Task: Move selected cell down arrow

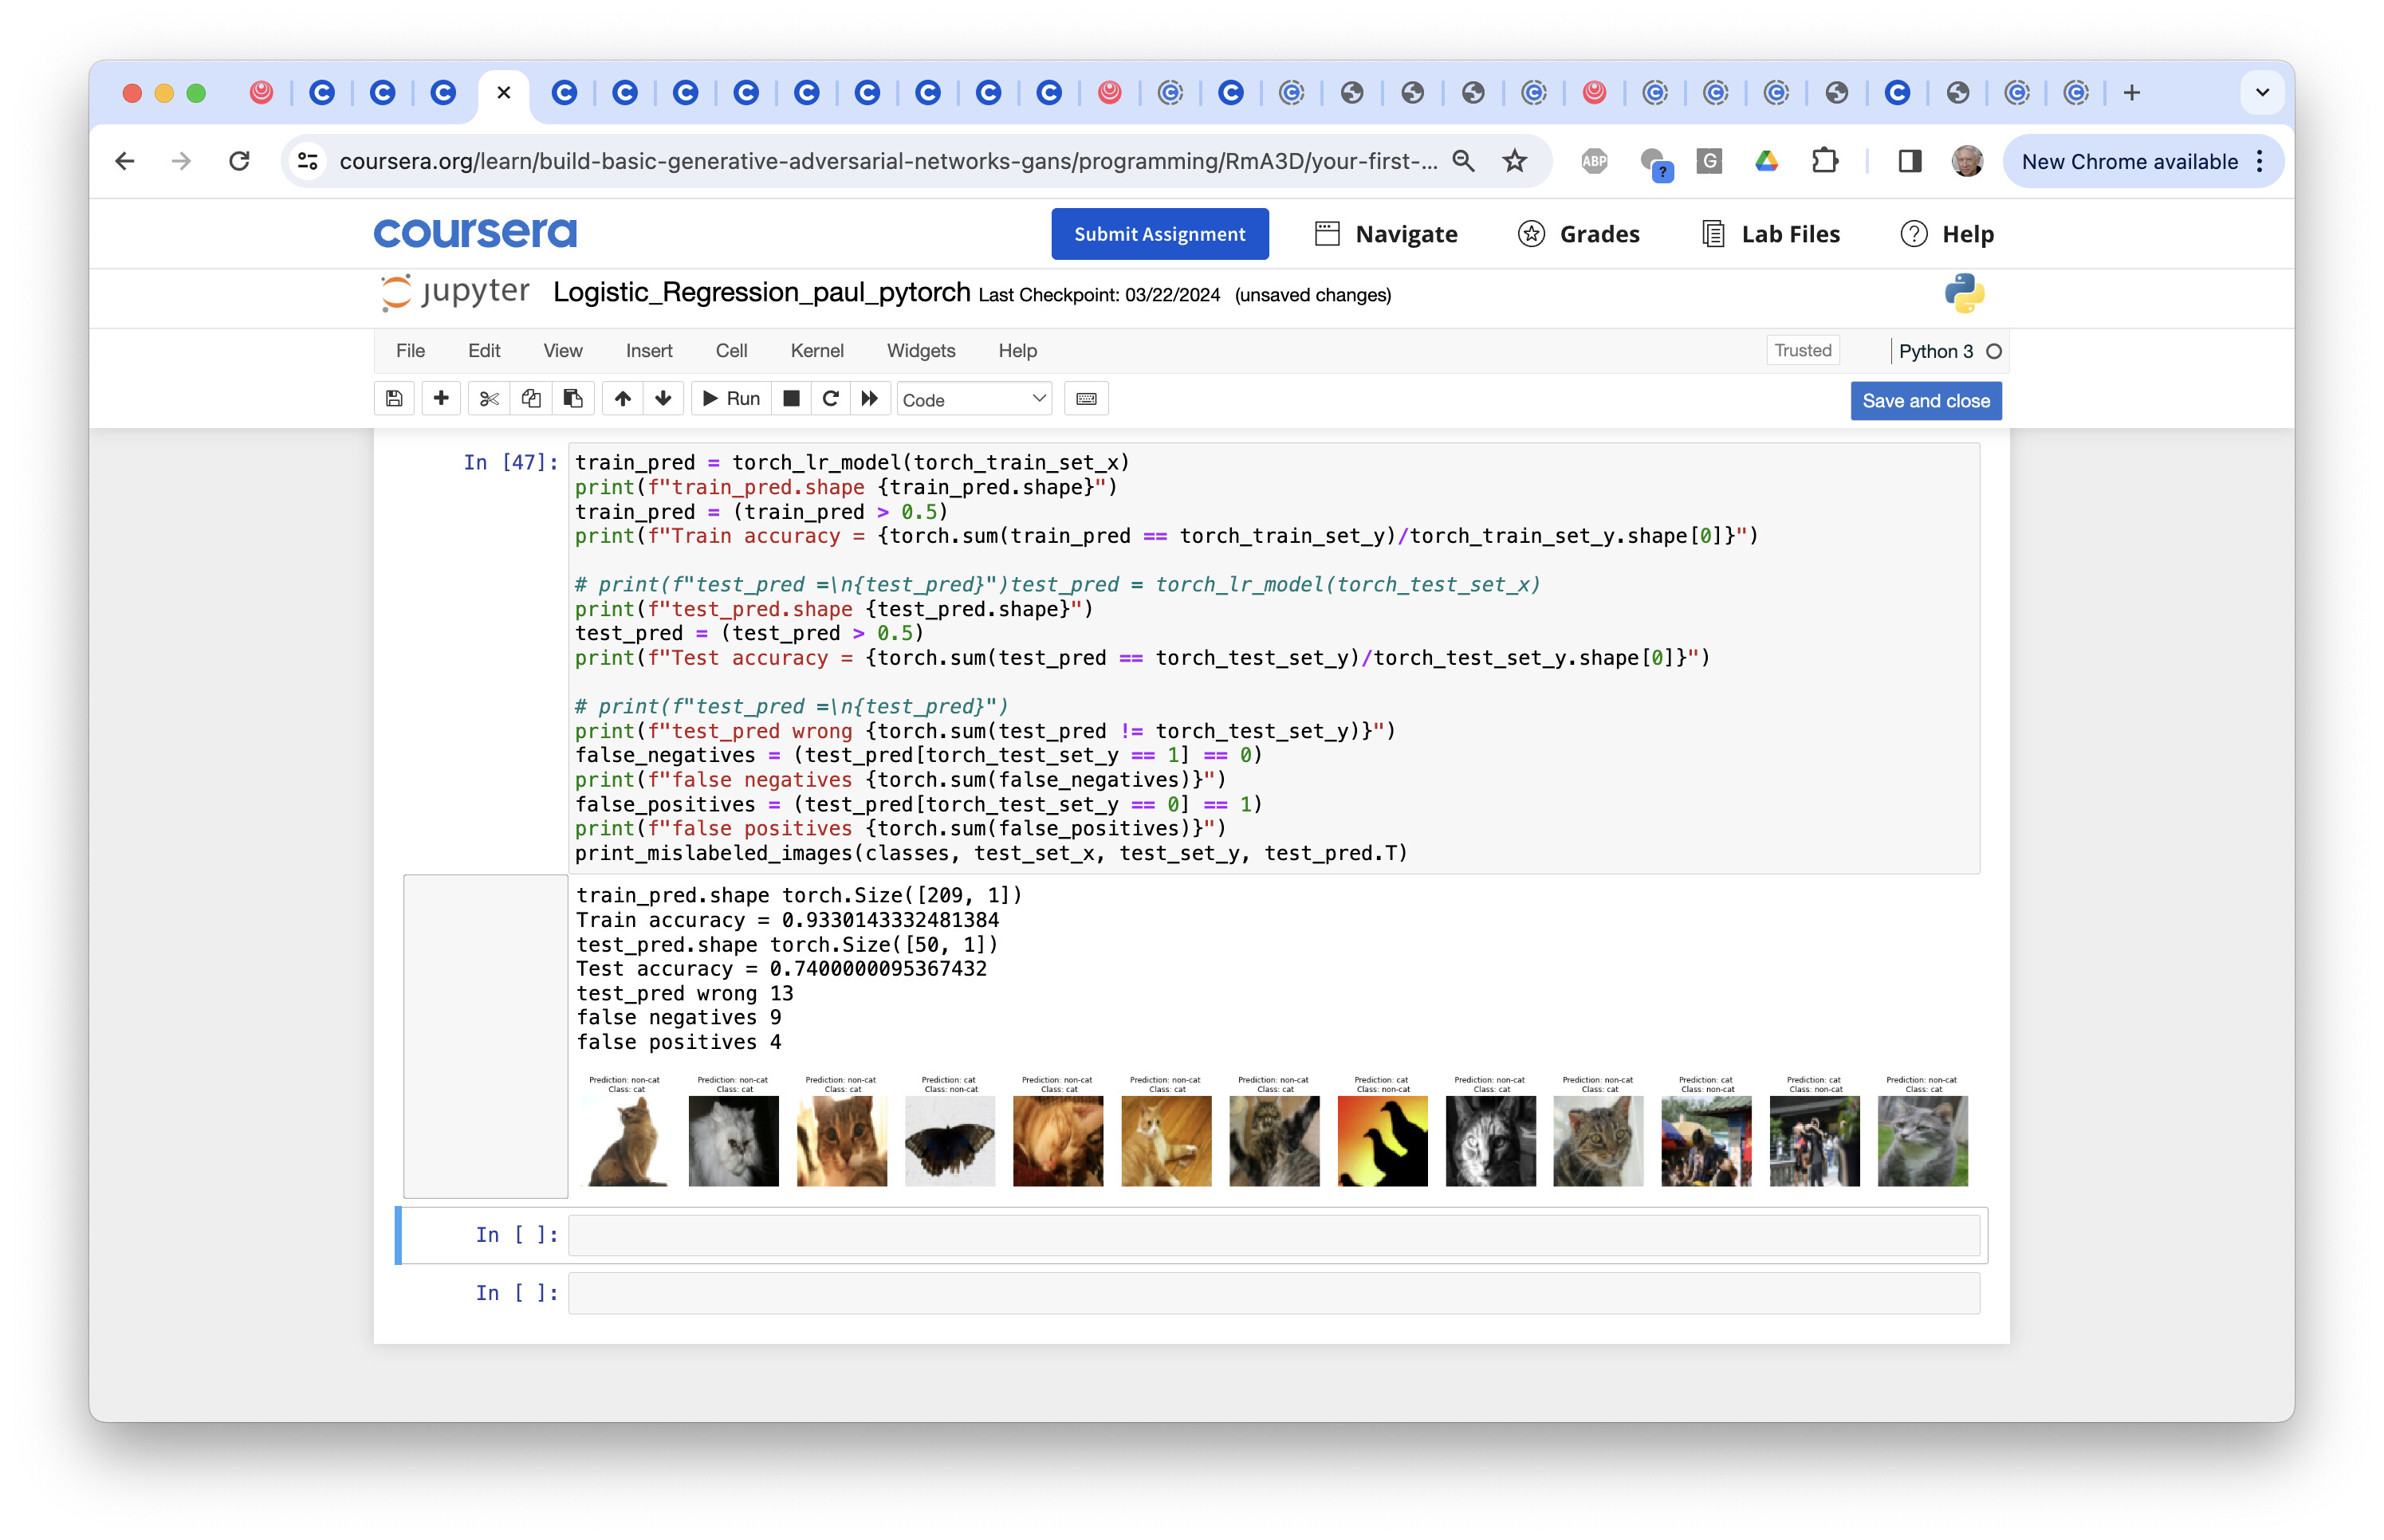Action: pos(663,399)
